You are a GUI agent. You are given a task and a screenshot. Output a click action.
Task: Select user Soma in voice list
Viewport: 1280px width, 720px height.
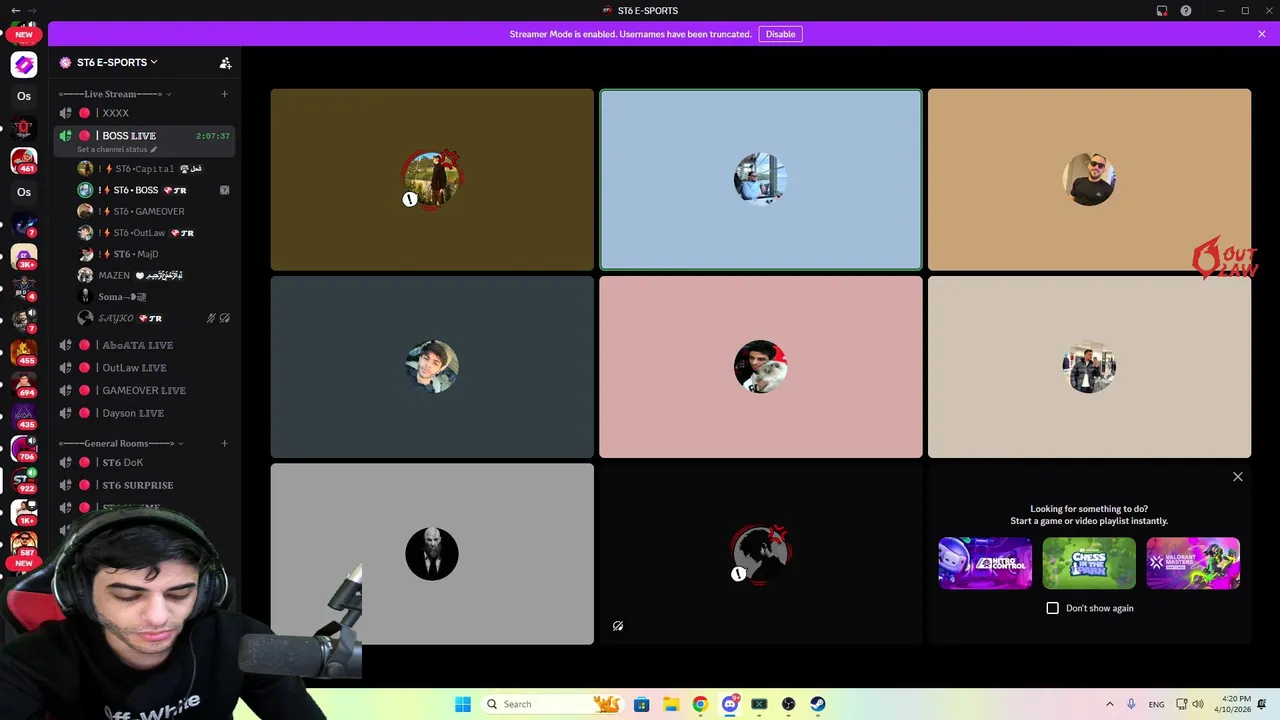click(154, 297)
